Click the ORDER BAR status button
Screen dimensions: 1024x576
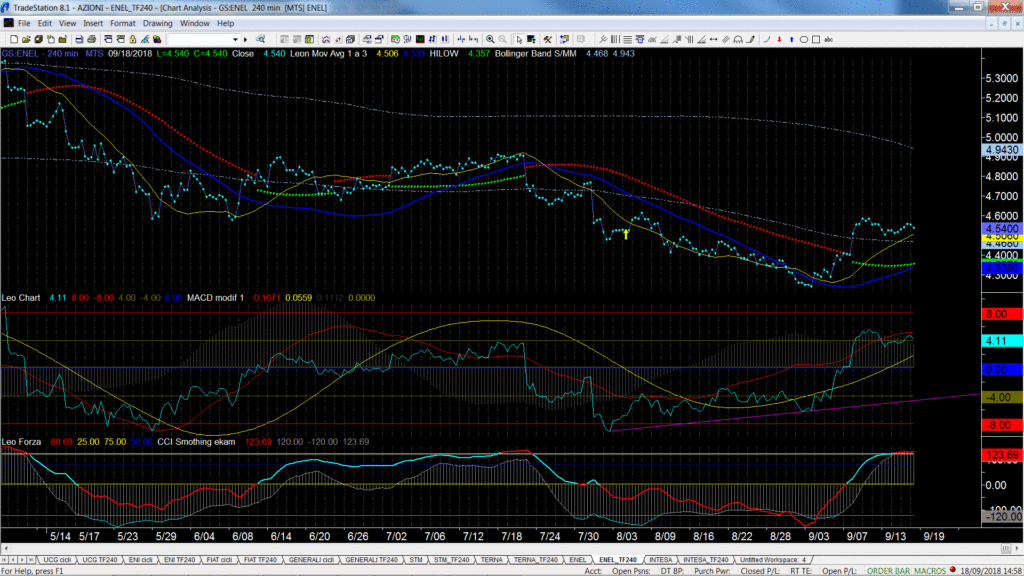(888, 571)
